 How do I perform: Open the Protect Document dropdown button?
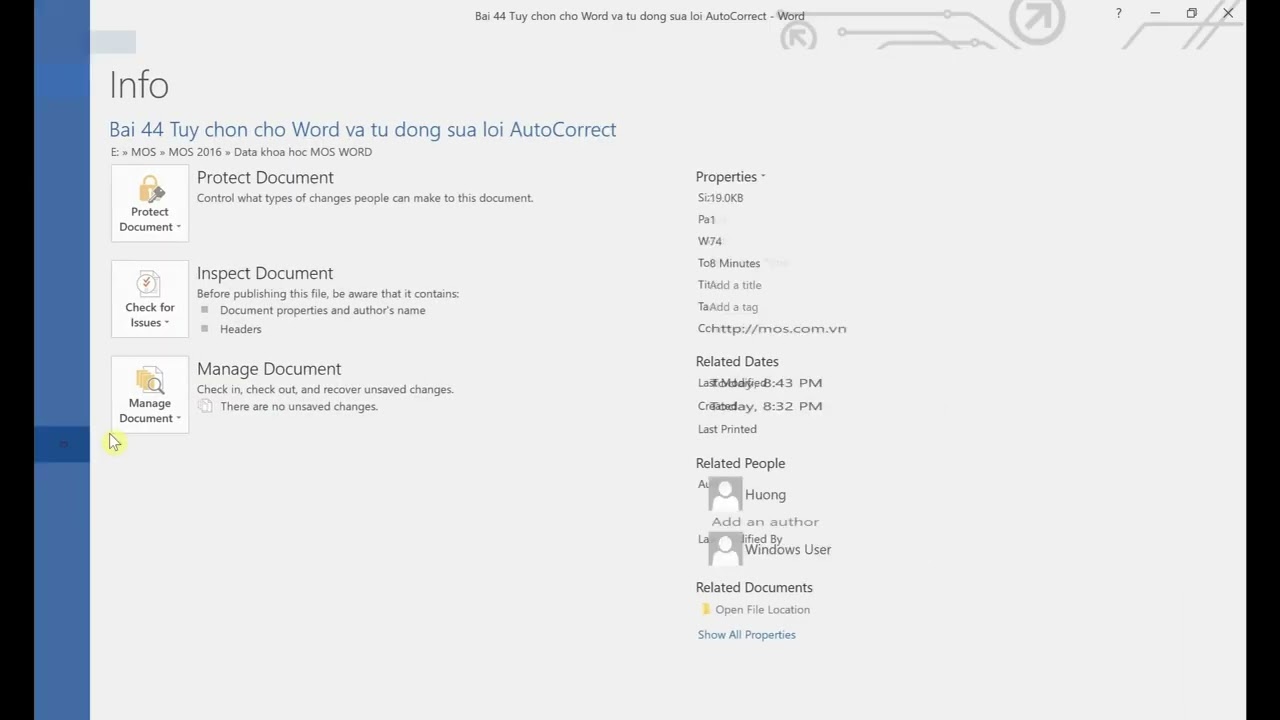coord(150,203)
